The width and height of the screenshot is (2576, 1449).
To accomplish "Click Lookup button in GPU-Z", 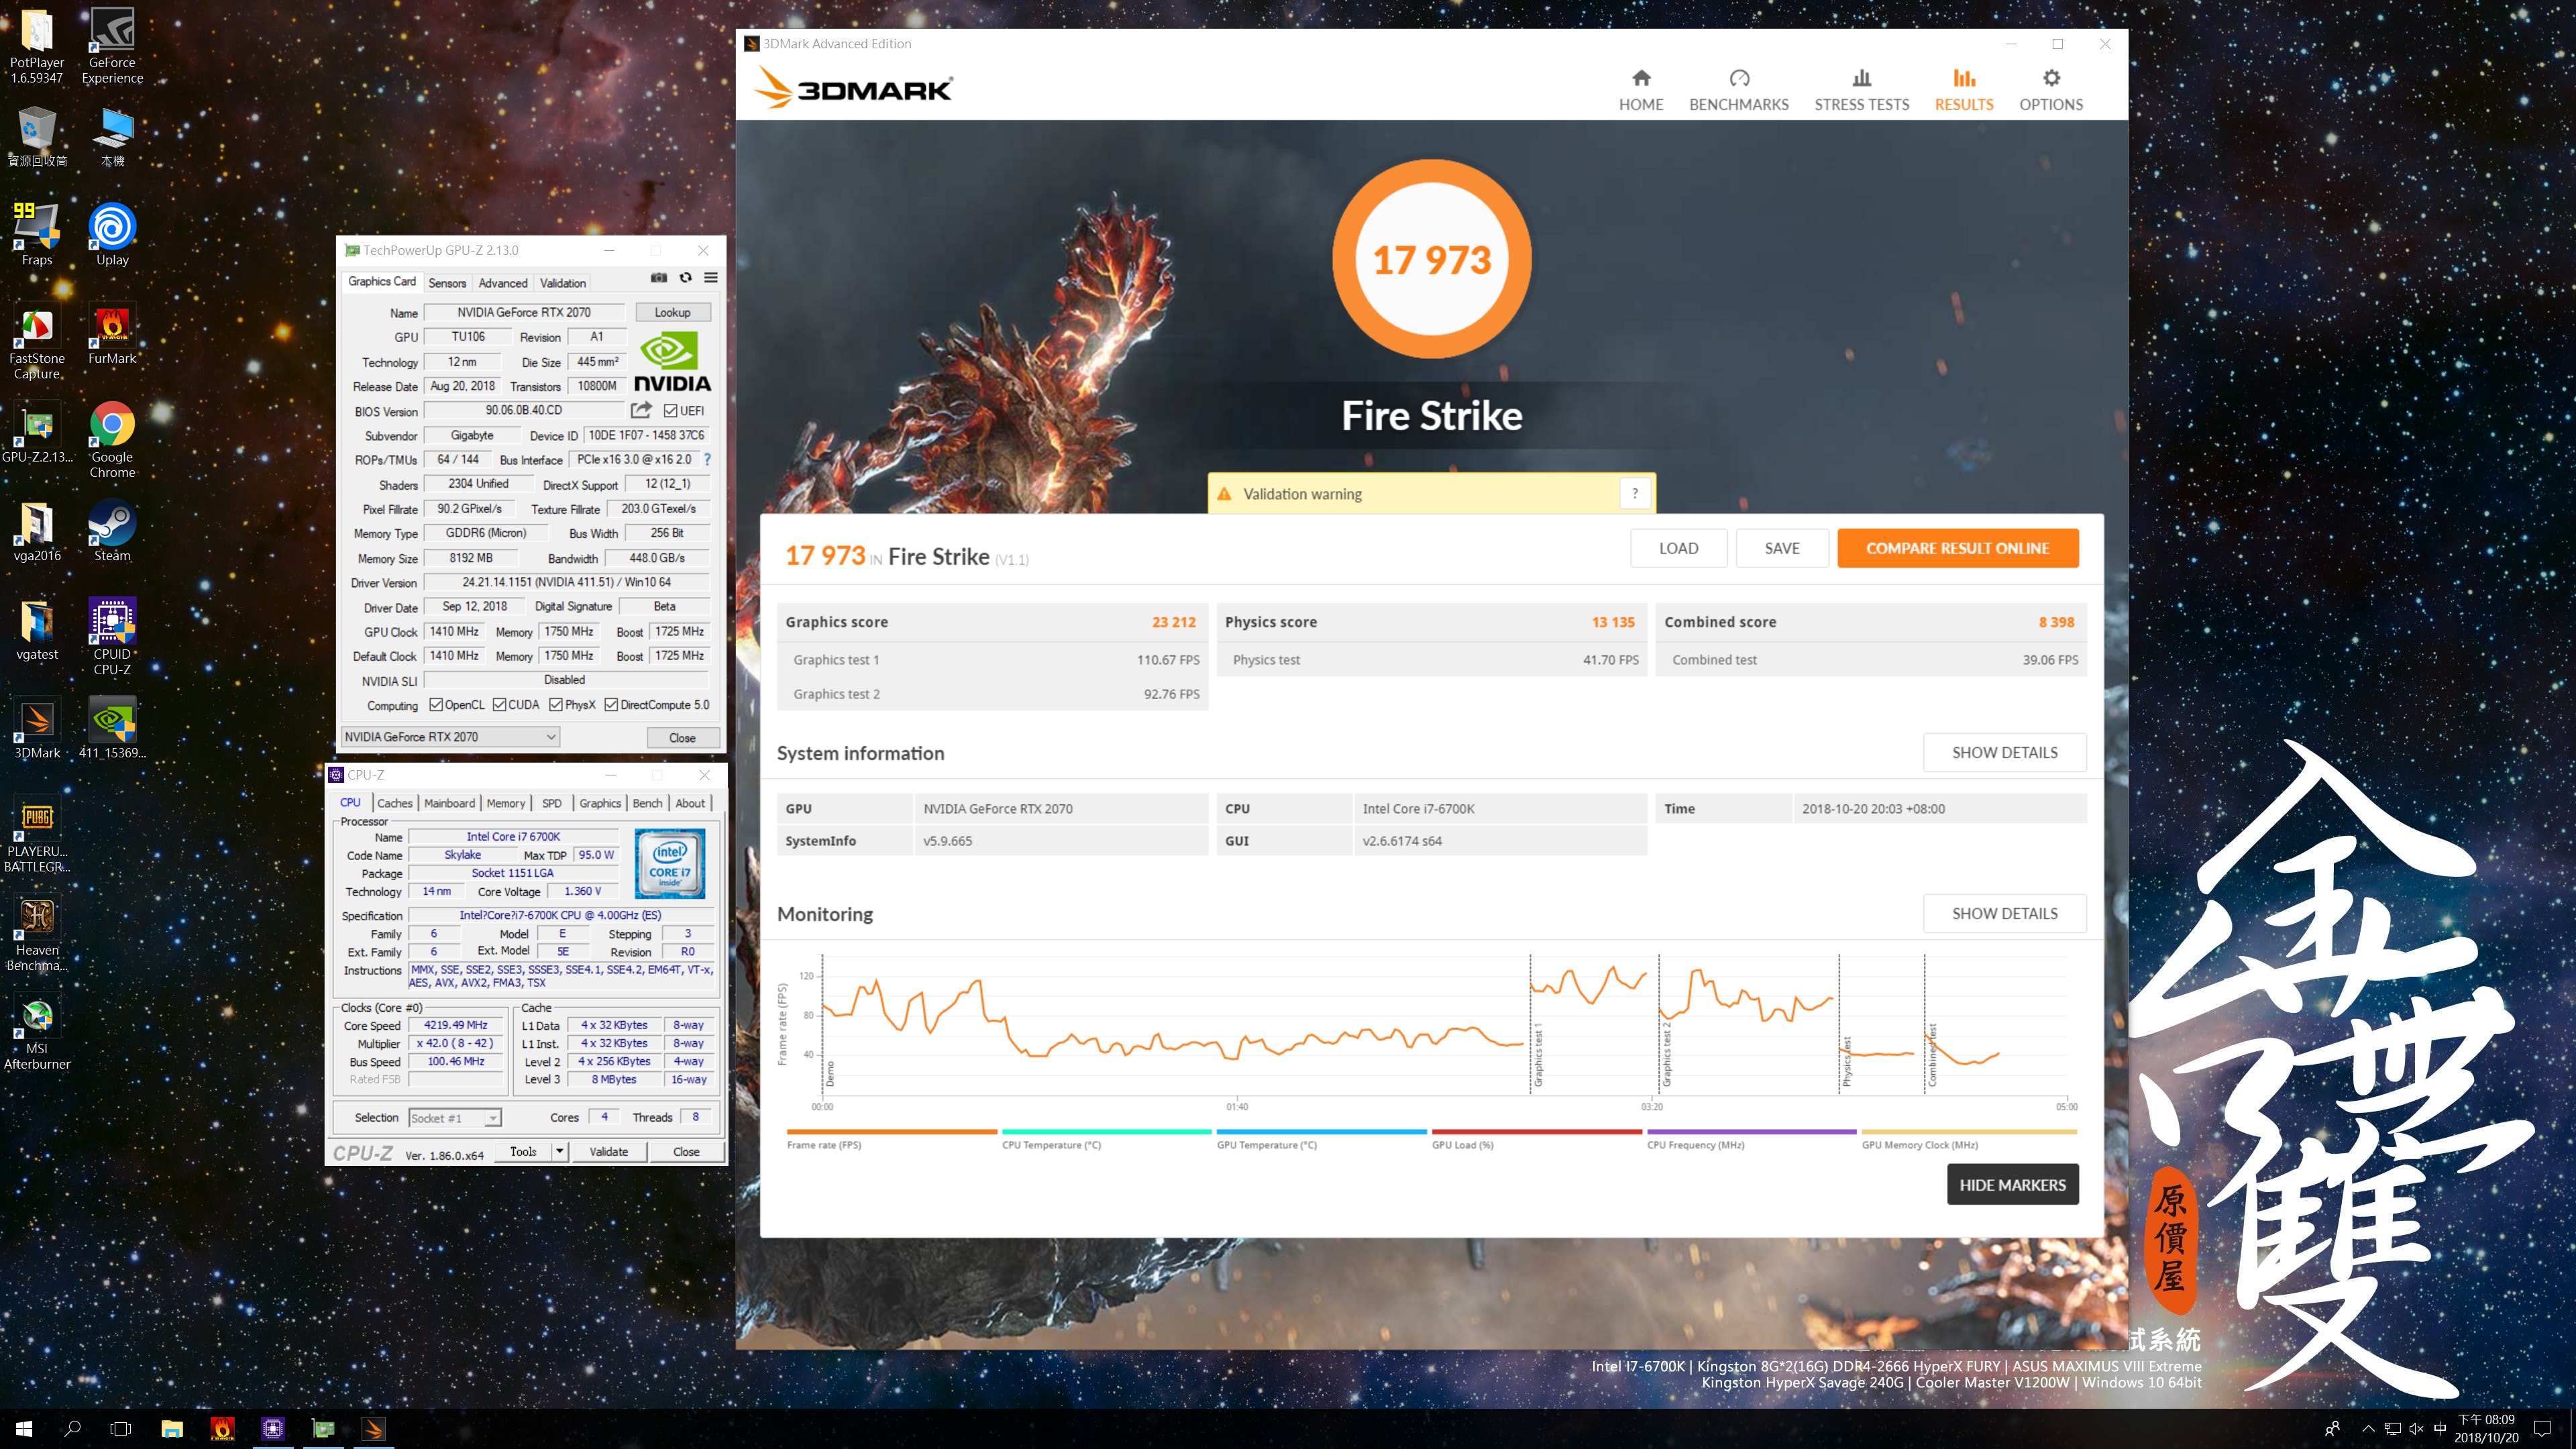I will click(672, 312).
